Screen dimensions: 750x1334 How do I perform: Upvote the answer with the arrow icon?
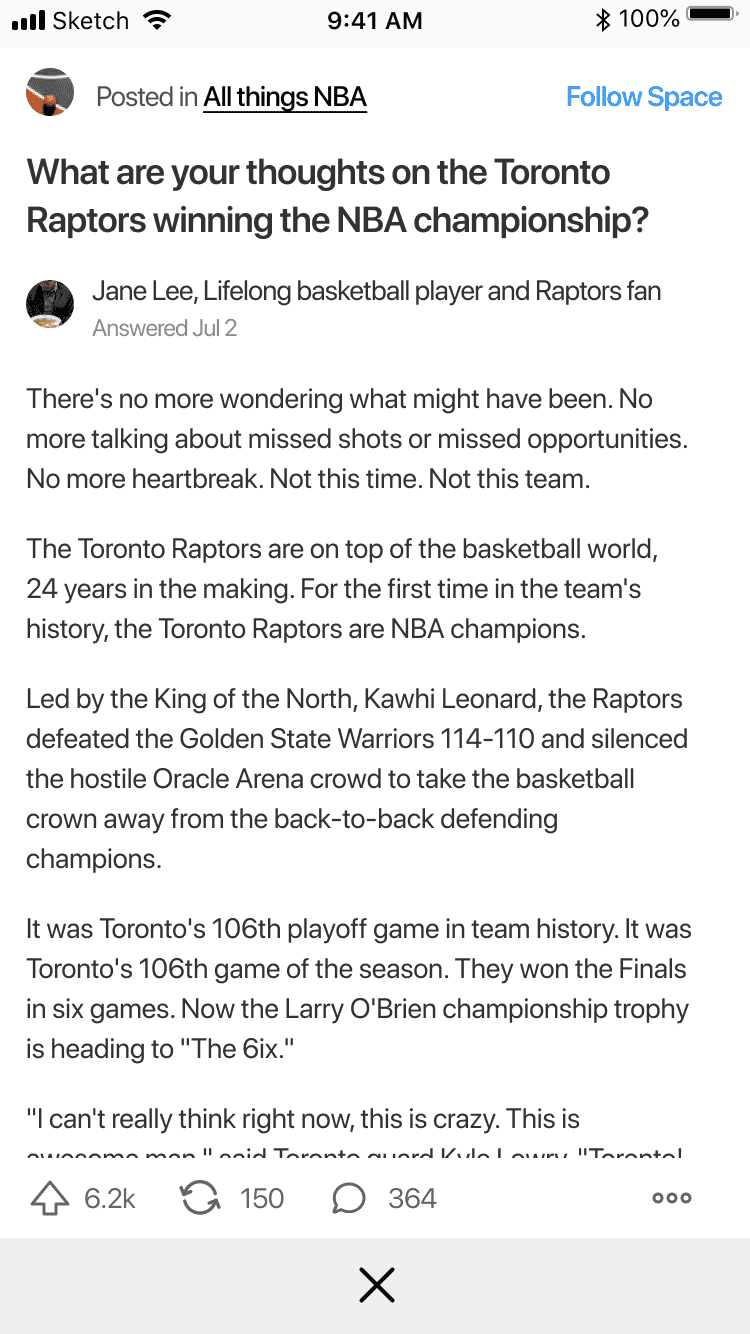pos(50,1198)
